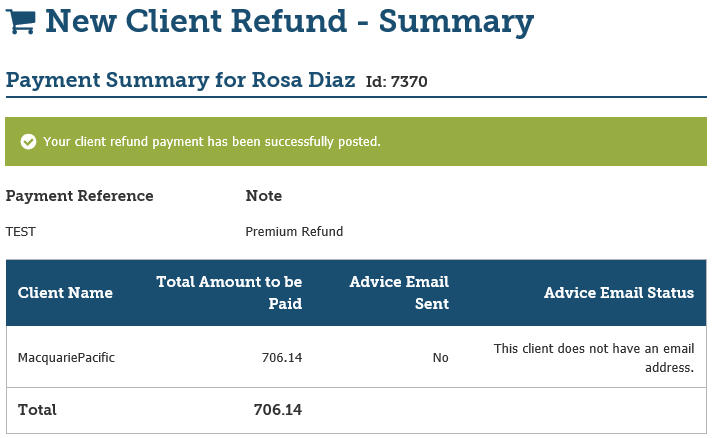Click the Advice Email Status column header
This screenshot has width=713, height=438.
(x=618, y=293)
